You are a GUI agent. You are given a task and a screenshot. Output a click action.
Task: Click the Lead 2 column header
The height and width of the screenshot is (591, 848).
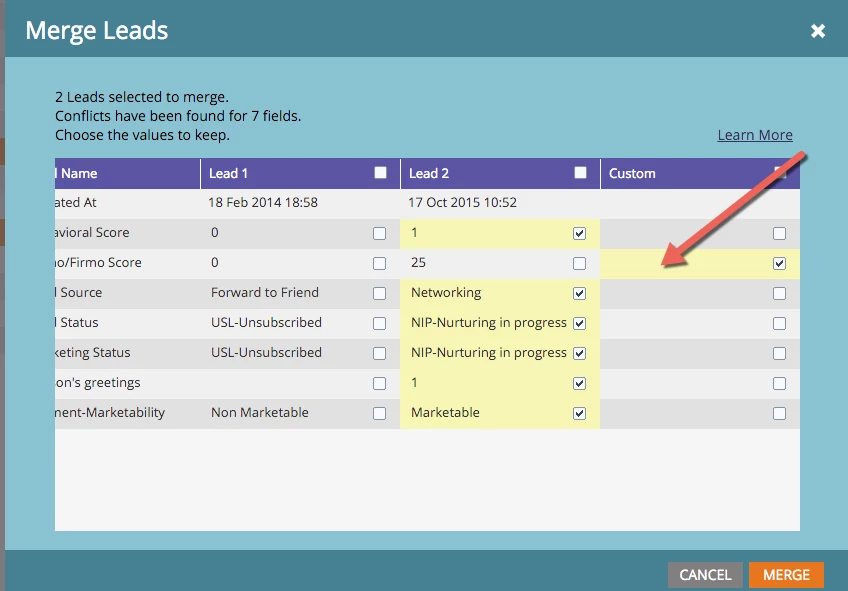pyautogui.click(x=500, y=174)
